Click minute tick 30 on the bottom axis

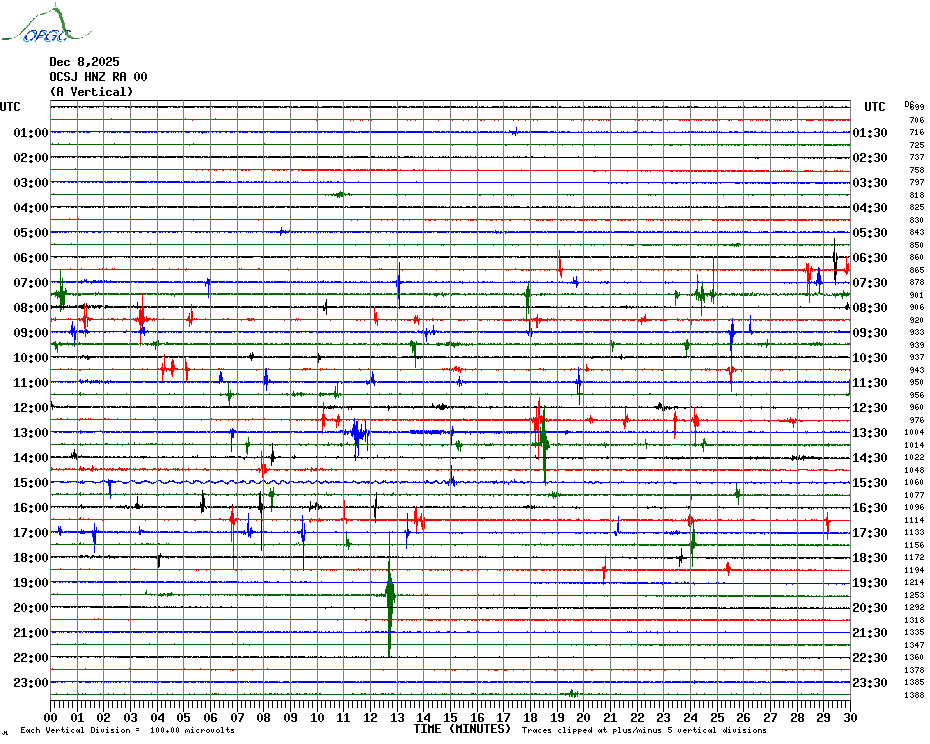click(849, 717)
